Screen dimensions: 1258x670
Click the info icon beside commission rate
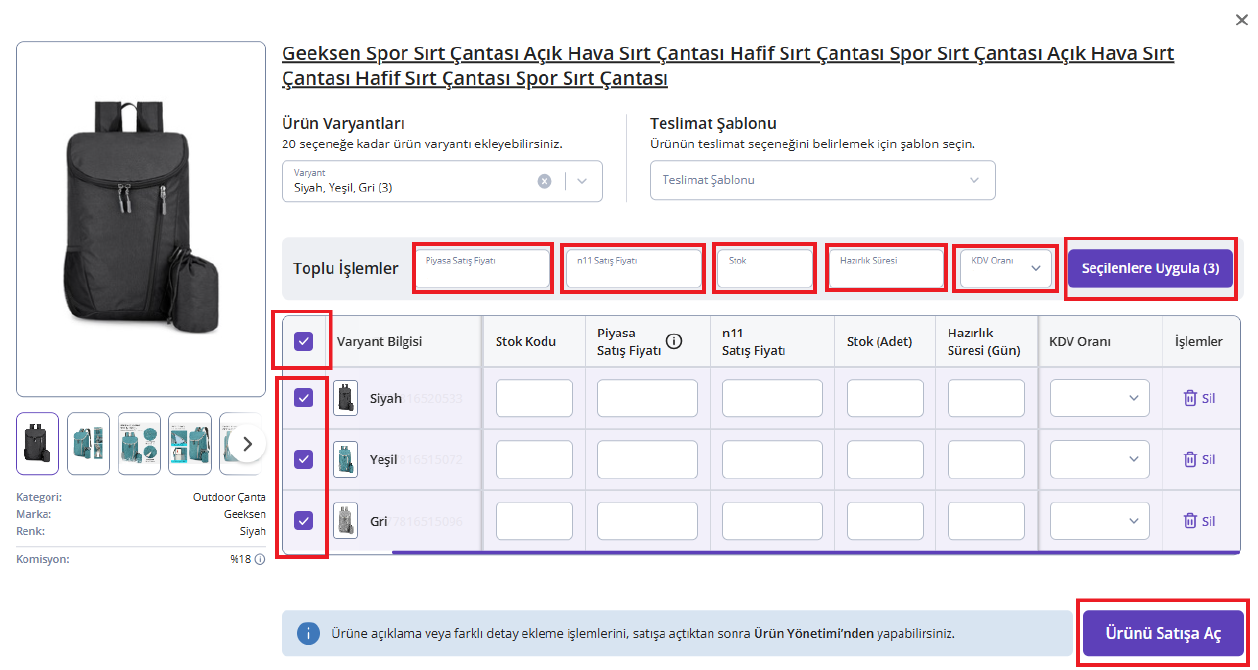[260, 560]
